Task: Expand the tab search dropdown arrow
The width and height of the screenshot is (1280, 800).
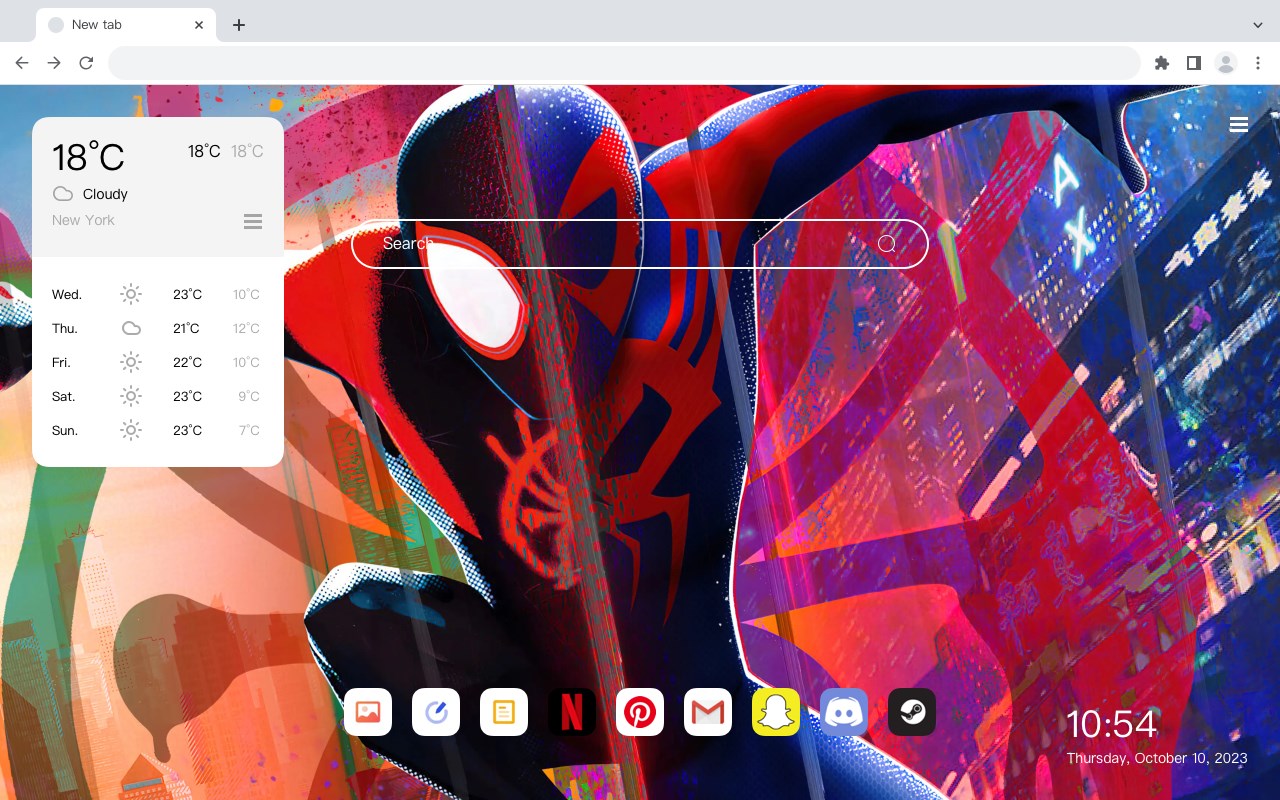Action: coord(1258,24)
